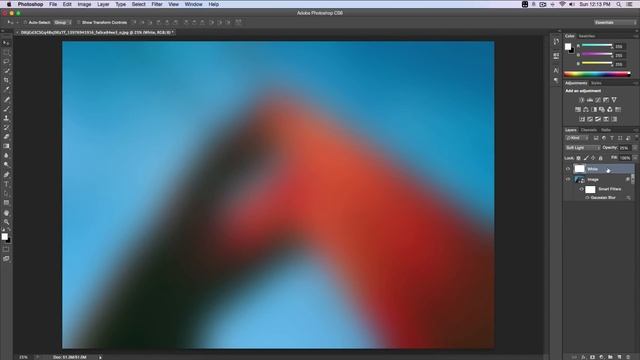Select the Dodge tool
This screenshot has width=640, height=360.
pos(6,165)
